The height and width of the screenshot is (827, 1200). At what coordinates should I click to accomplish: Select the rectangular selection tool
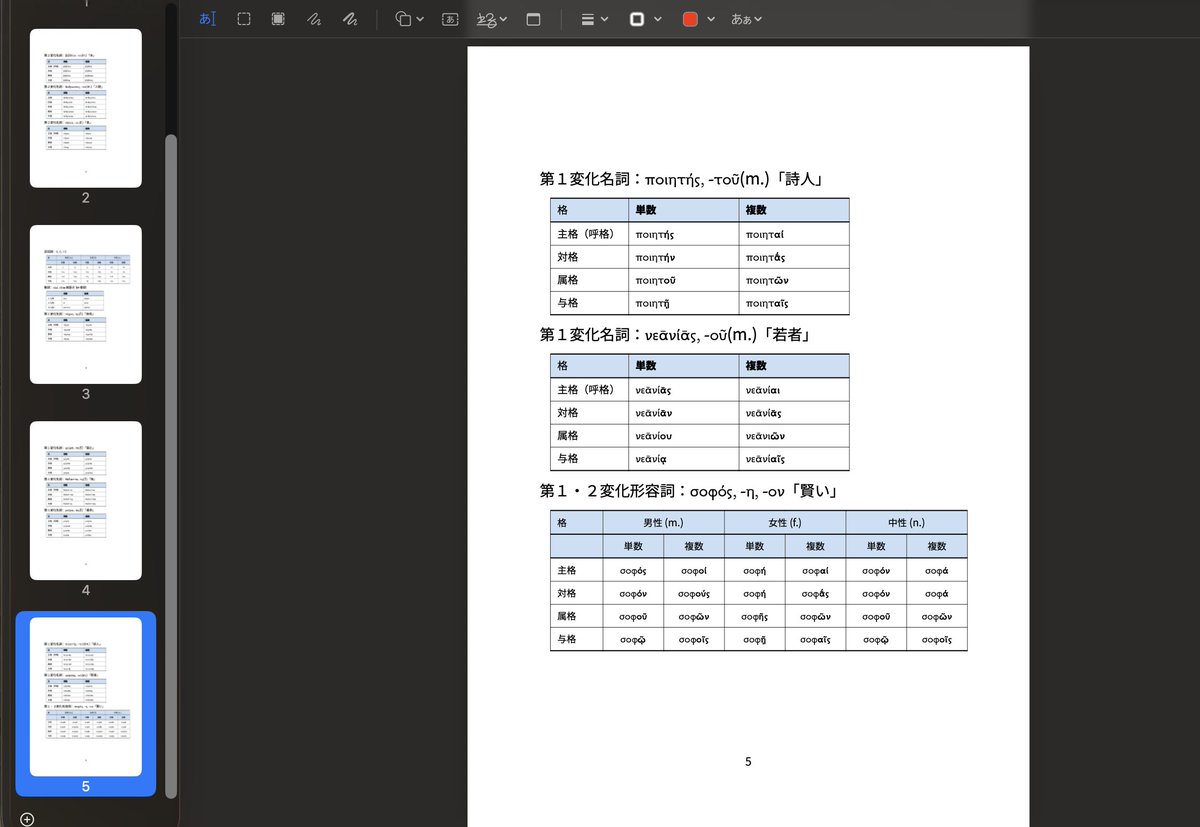tap(244, 19)
